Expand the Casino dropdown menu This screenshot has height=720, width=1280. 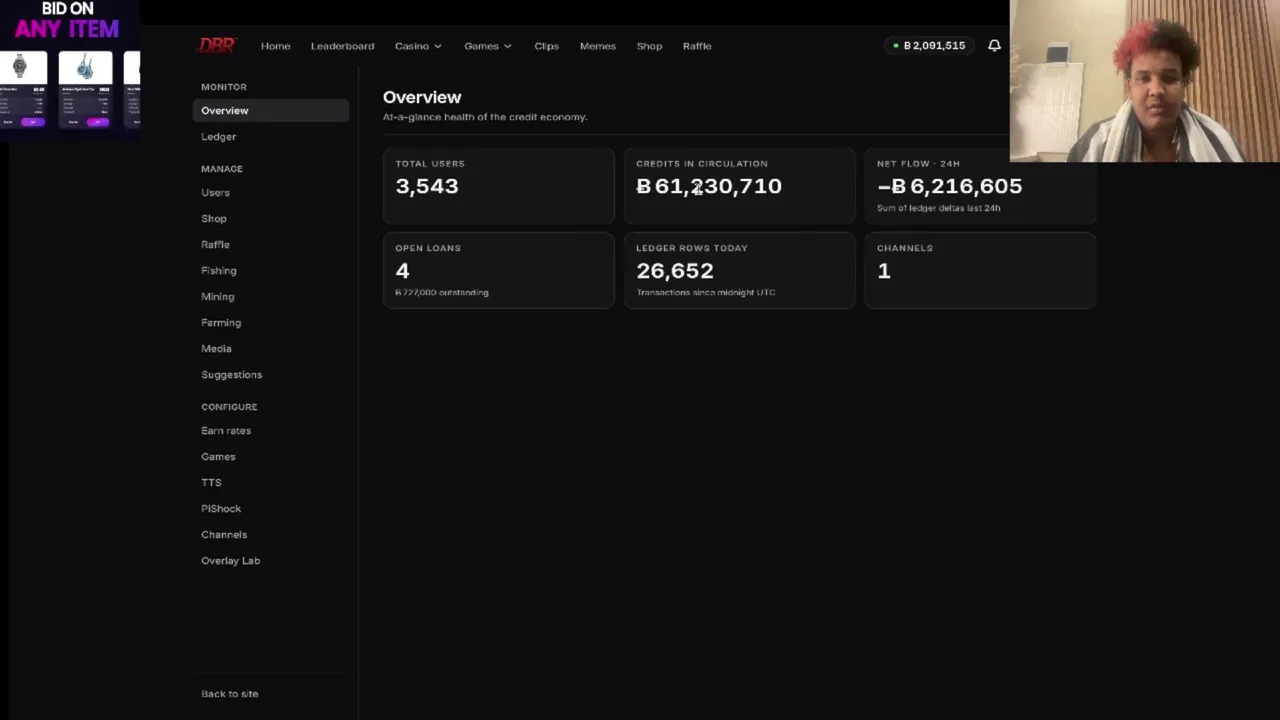[418, 46]
